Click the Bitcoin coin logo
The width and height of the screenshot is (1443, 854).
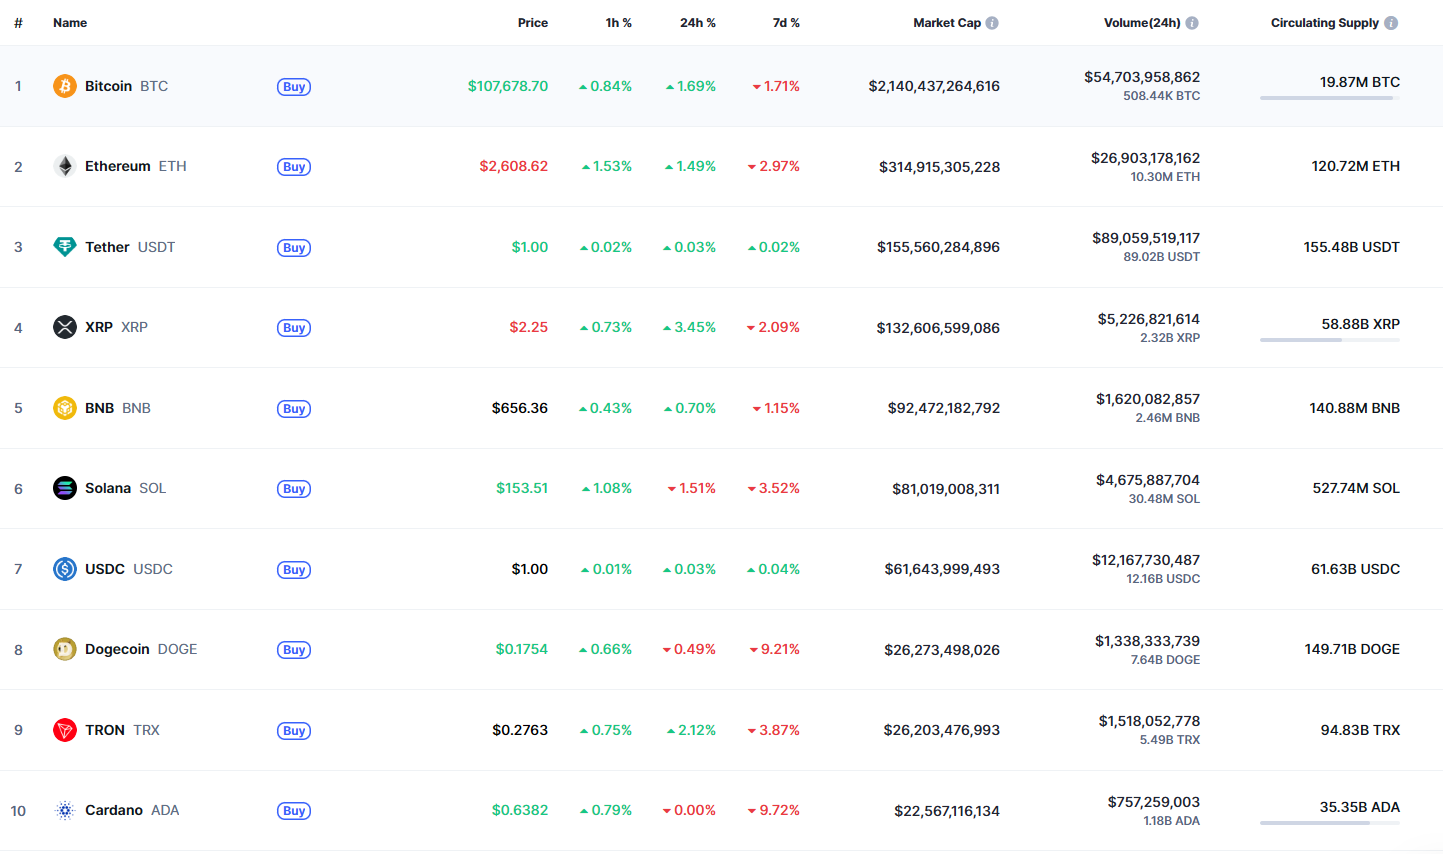pos(65,86)
